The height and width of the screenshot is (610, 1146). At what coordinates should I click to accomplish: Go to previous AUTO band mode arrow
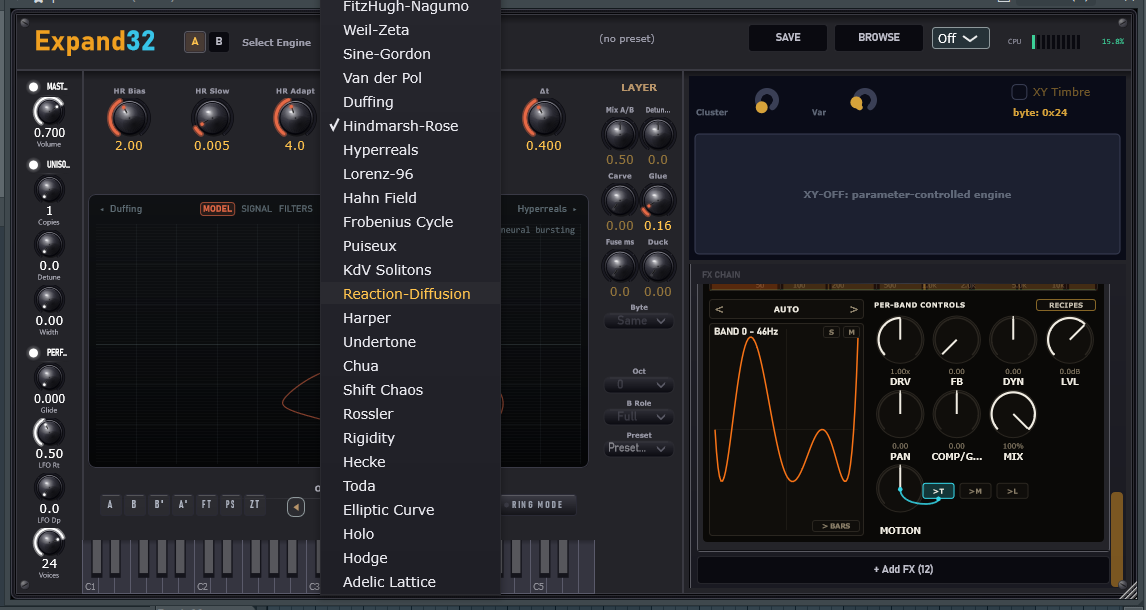[719, 310]
